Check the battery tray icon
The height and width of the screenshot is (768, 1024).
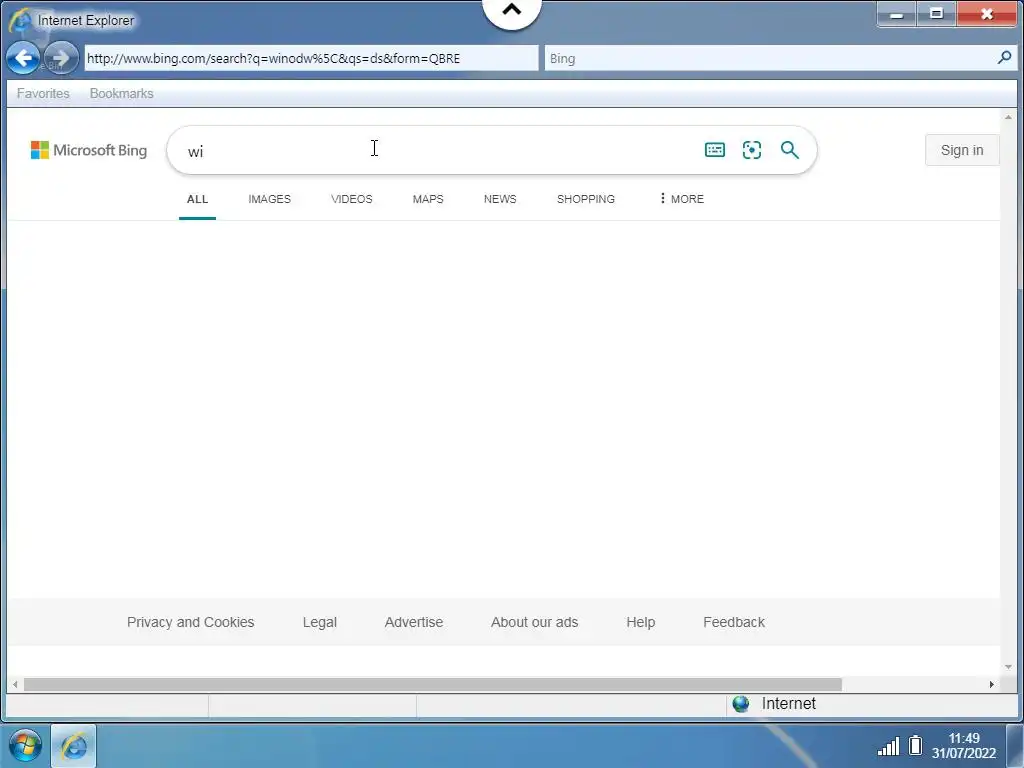(915, 745)
